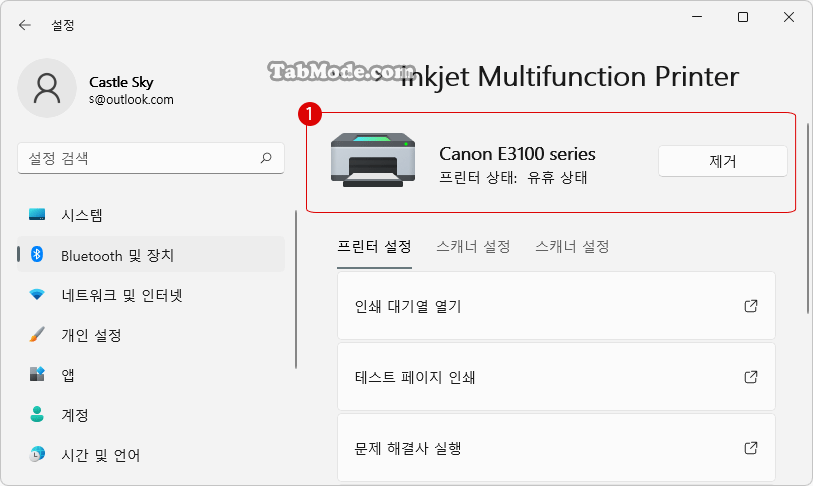Click external link icon for 테스트 페이지 인쇄
Screen dimensions: 813x486
coord(751,377)
